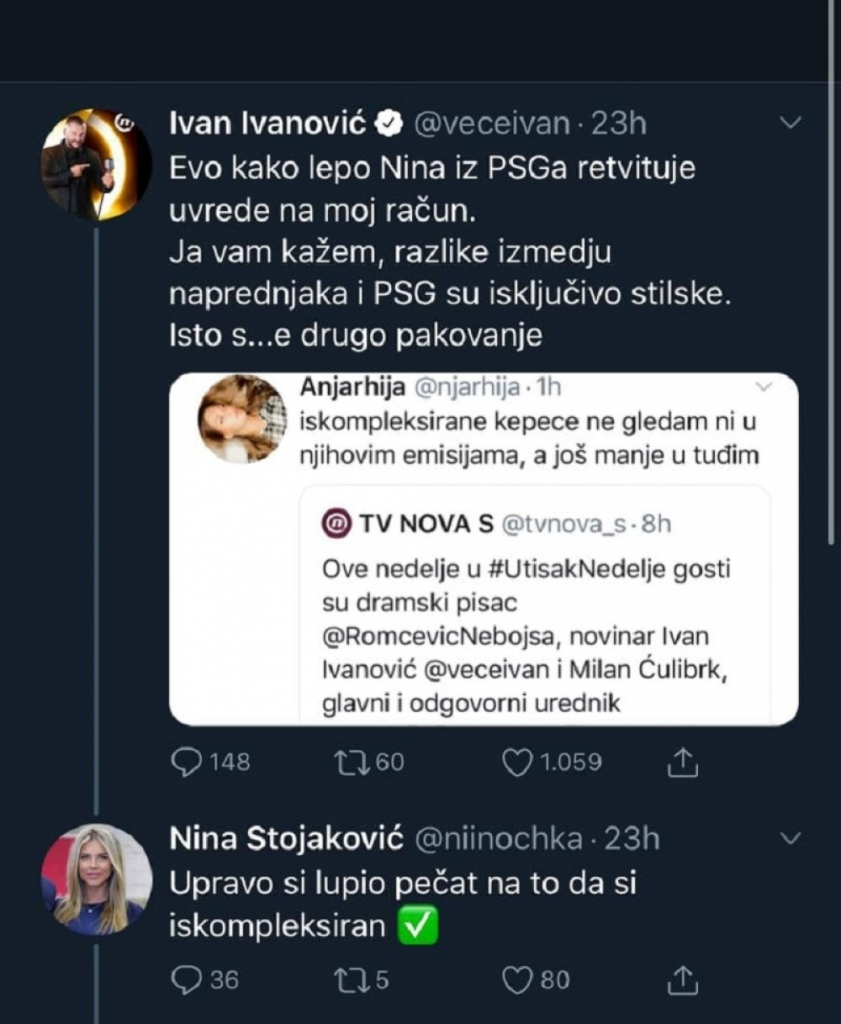
Task: Reply to Ivan Ivanović's tweet
Action: pos(187,763)
